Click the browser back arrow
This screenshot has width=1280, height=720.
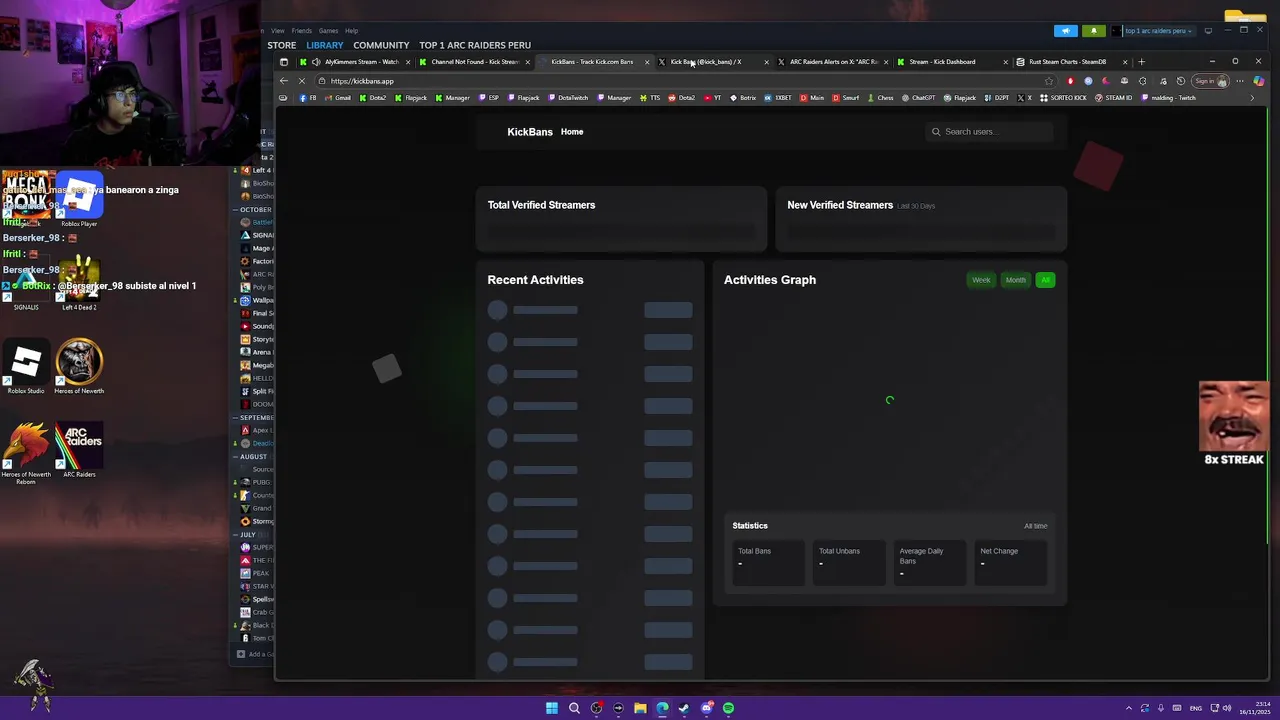[285, 81]
